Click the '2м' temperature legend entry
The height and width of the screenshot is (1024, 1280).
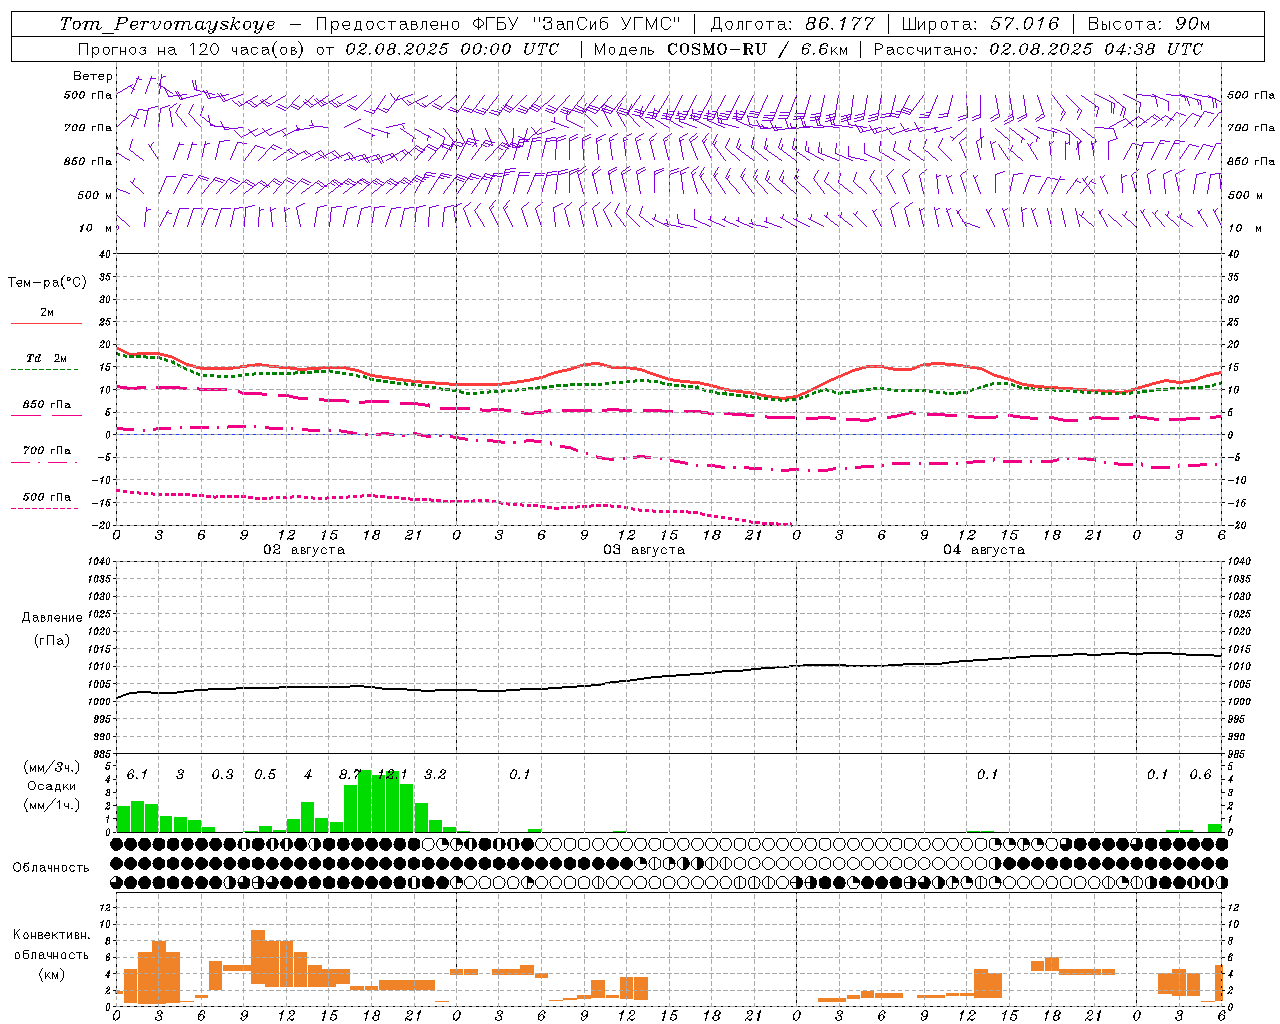pos(47,313)
